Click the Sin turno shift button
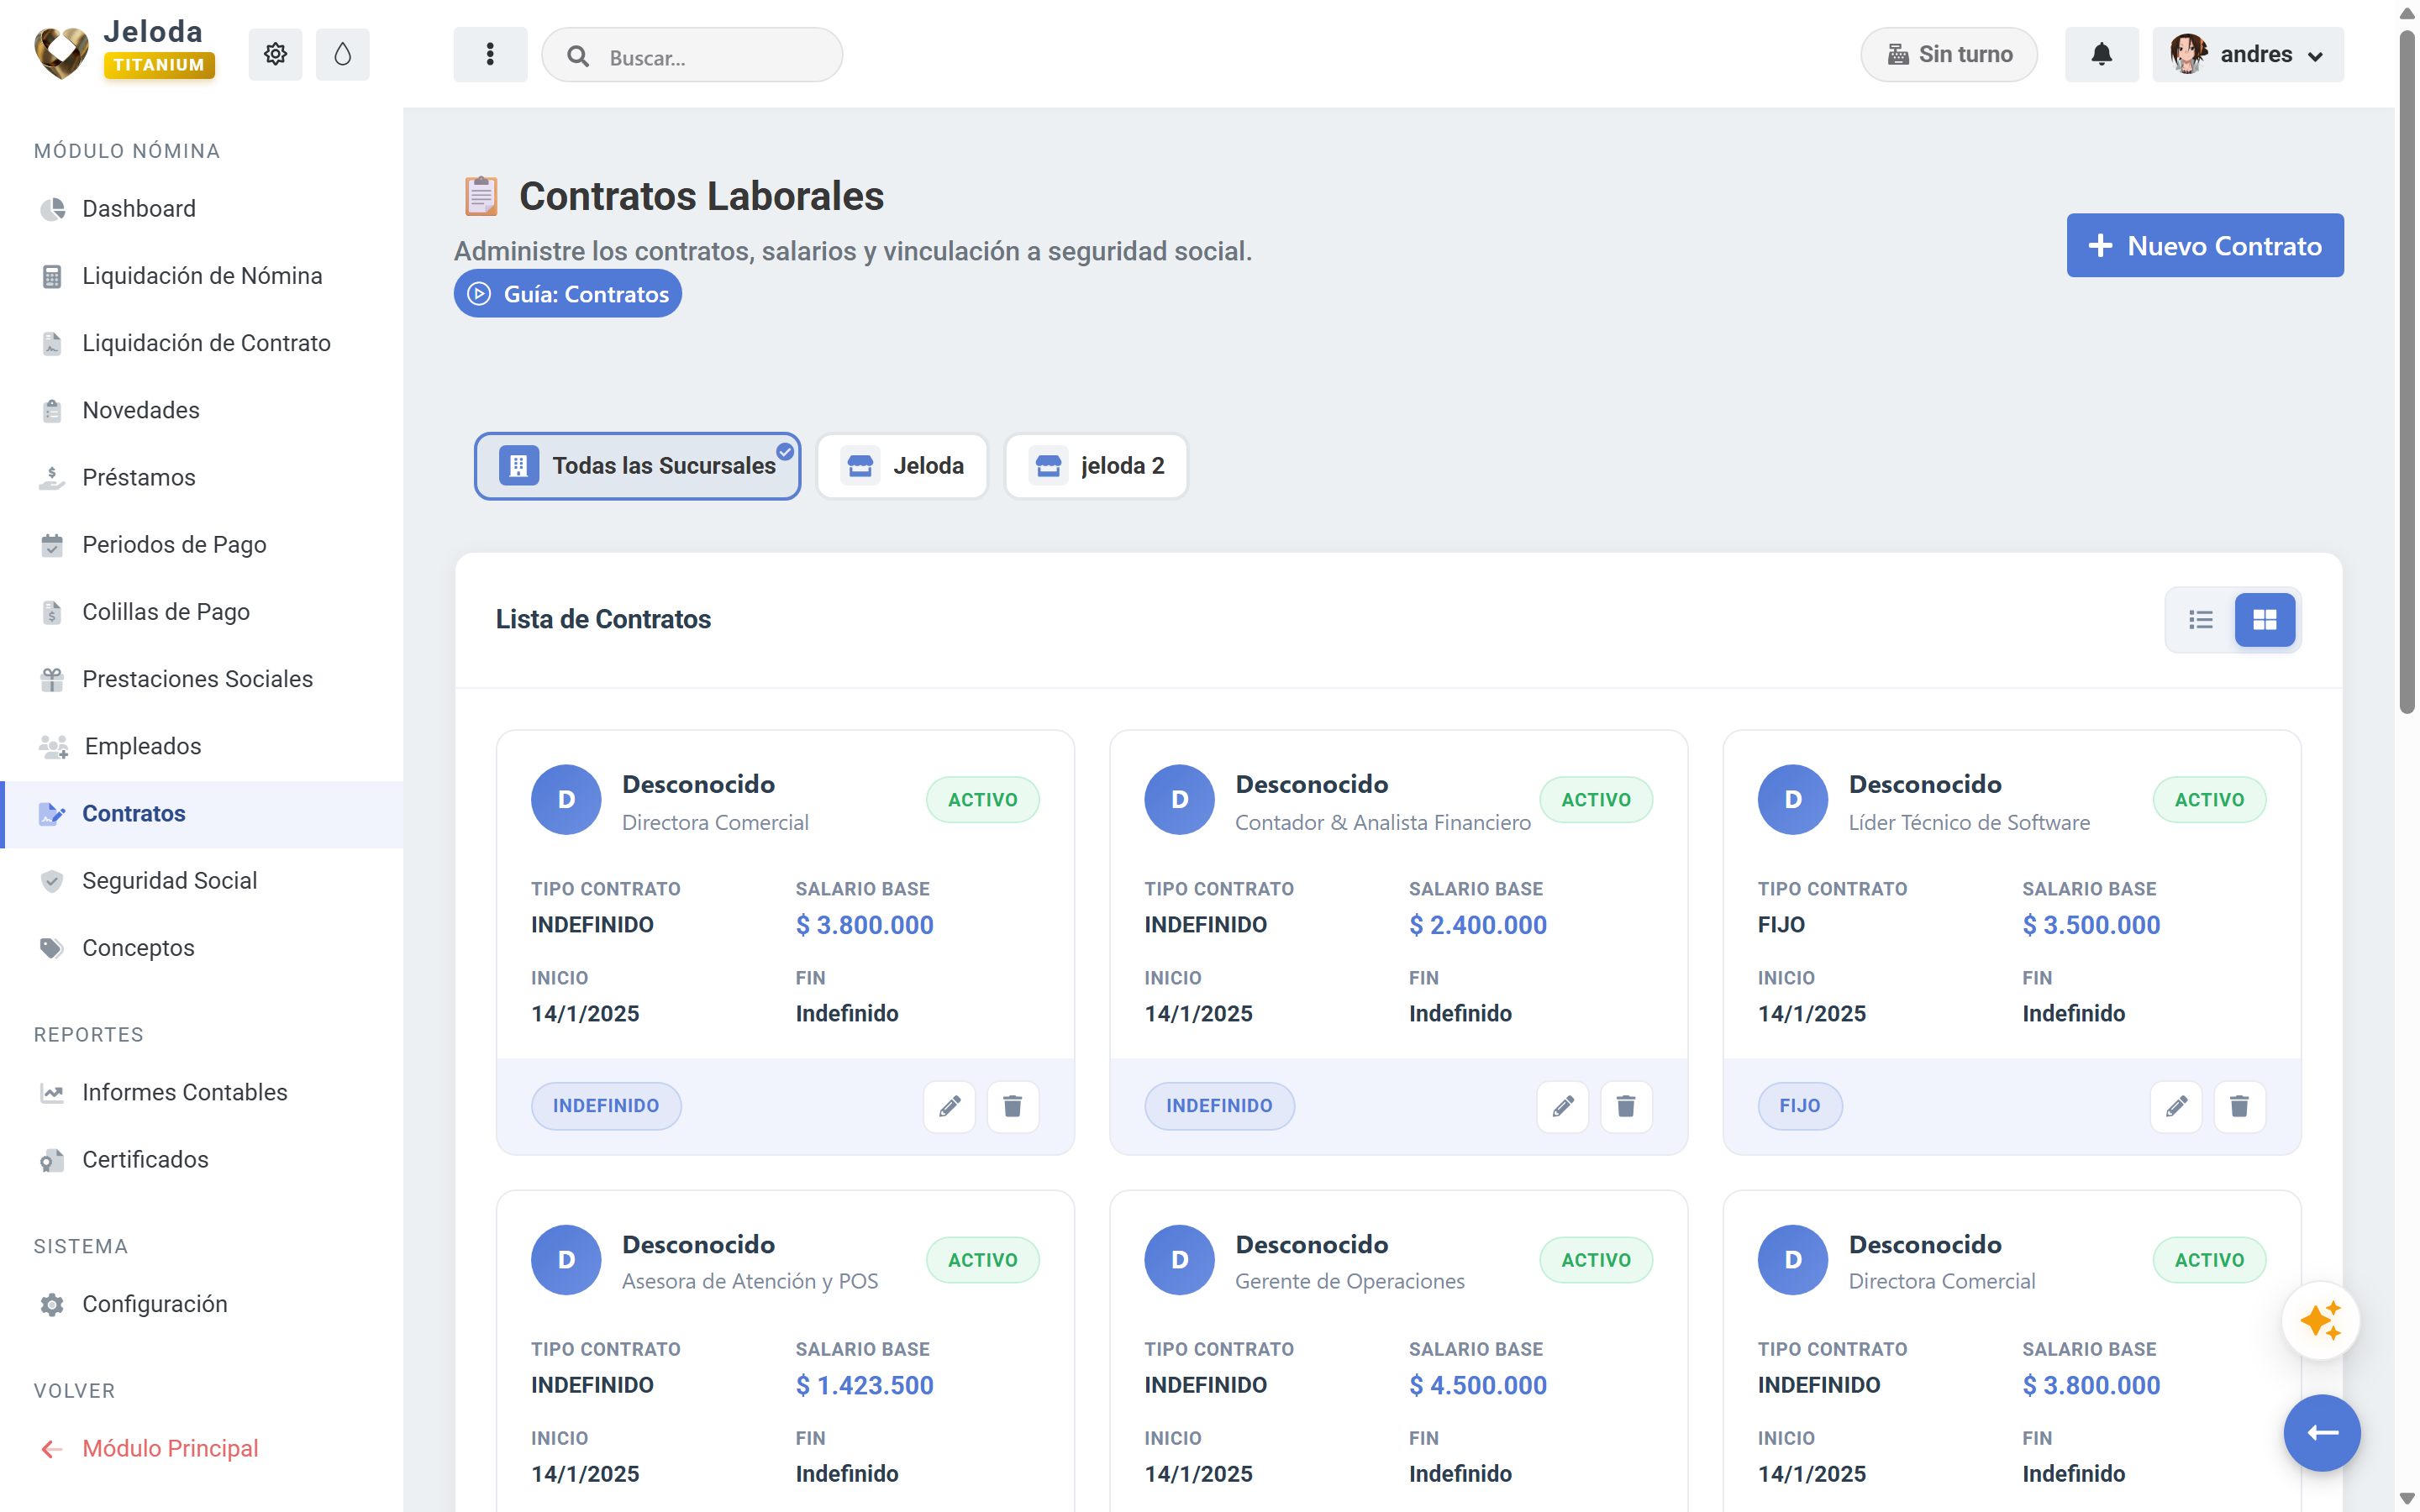This screenshot has width=2420, height=1512. tap(1948, 54)
